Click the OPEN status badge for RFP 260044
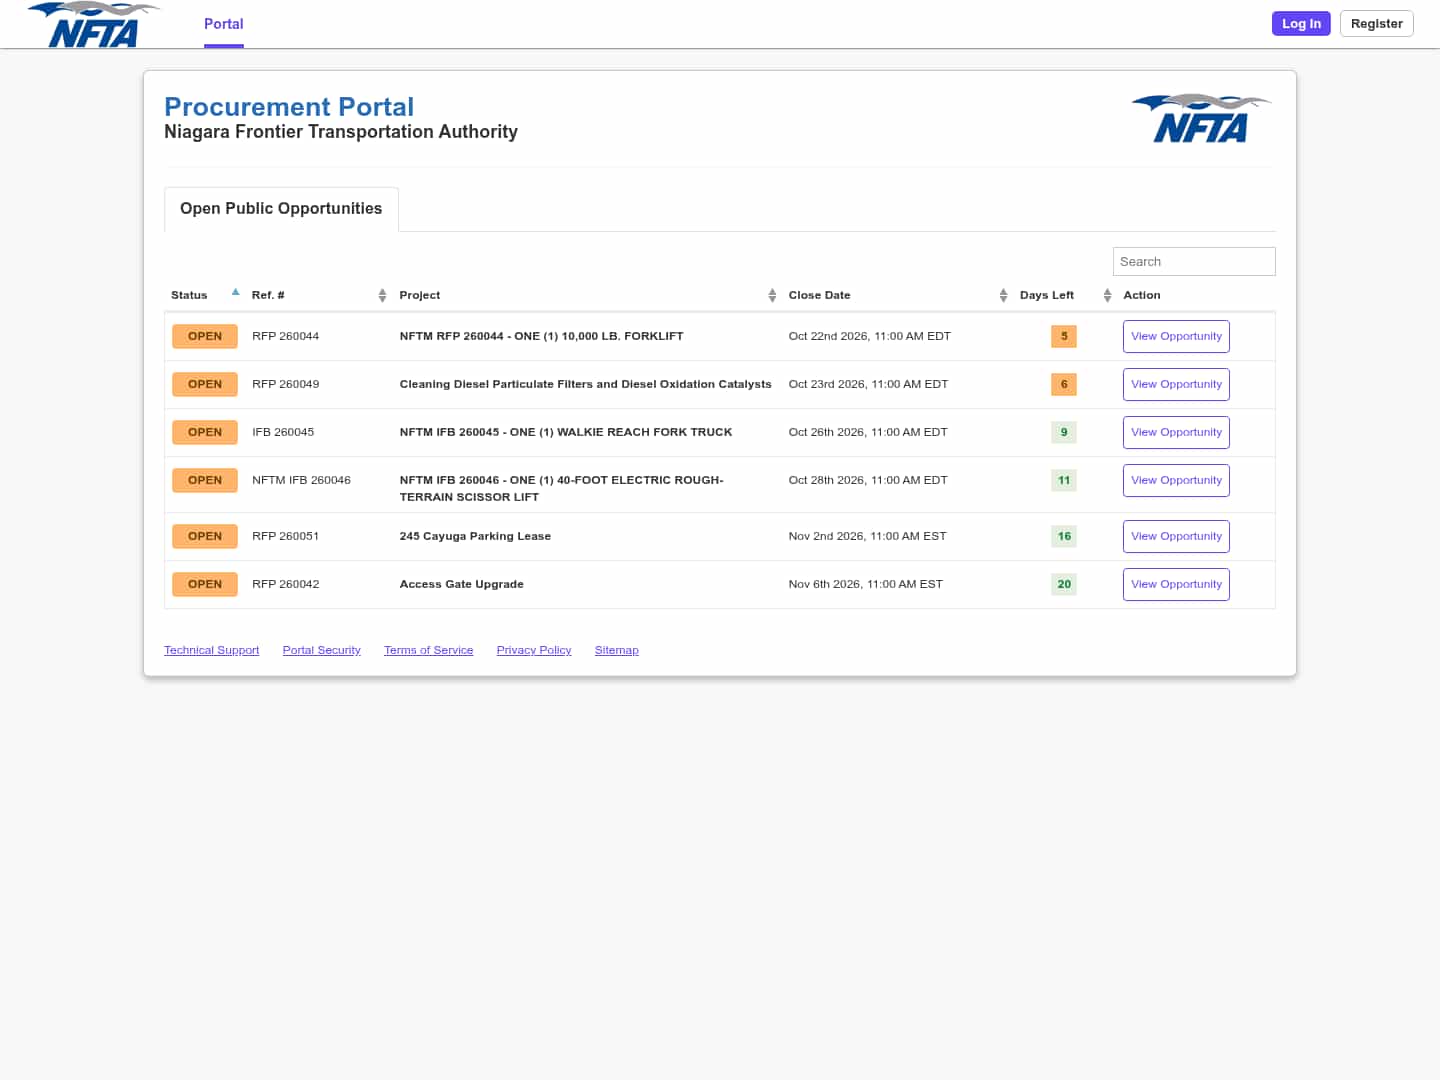 tap(205, 336)
